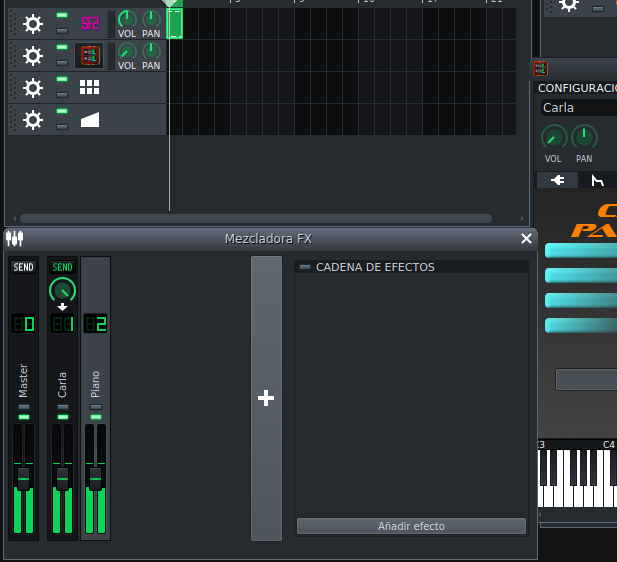
Task: Click the Carla rack icon in the instrument window title bar
Action: click(540, 68)
